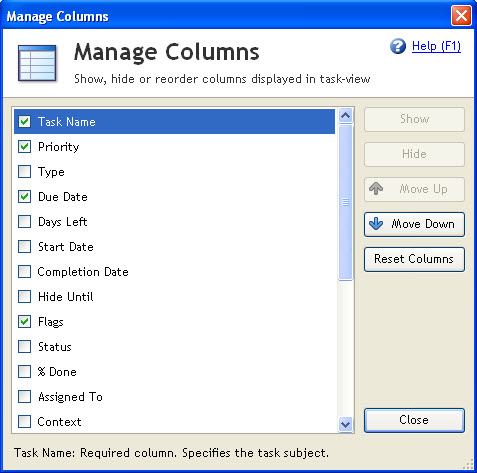Viewport: 477px width, 473px height.
Task: Uncheck the Due Date checkbox
Action: point(24,197)
